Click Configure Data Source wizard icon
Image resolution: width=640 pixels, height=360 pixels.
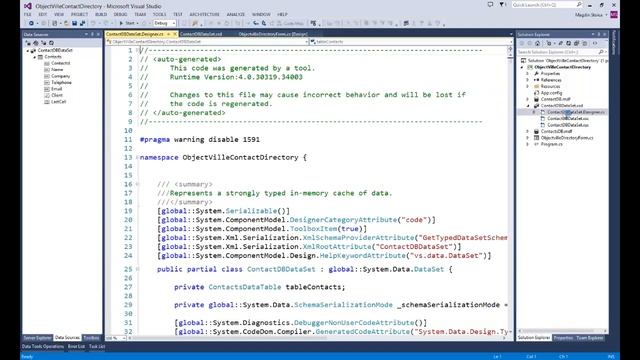[44, 42]
